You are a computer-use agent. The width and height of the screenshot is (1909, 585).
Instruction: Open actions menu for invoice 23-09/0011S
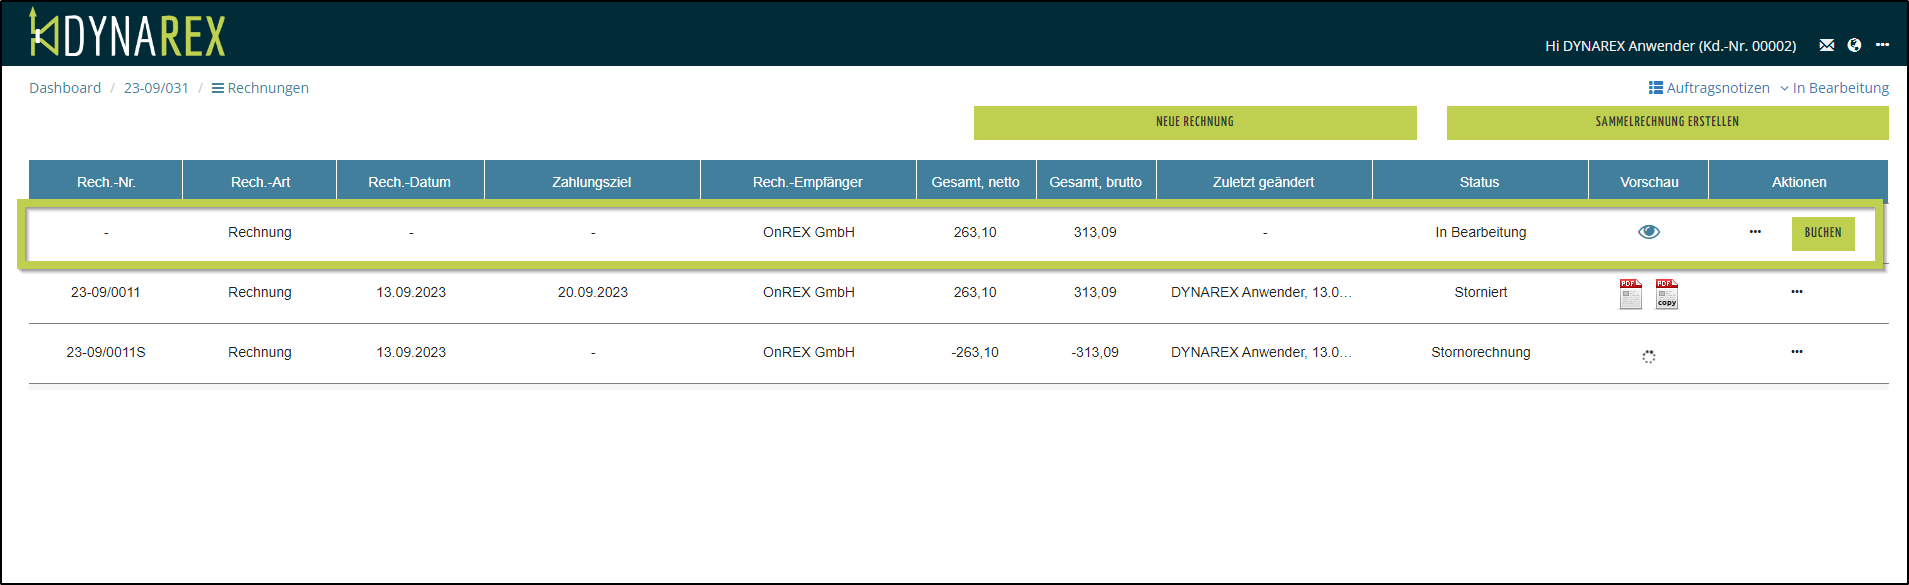(x=1796, y=352)
